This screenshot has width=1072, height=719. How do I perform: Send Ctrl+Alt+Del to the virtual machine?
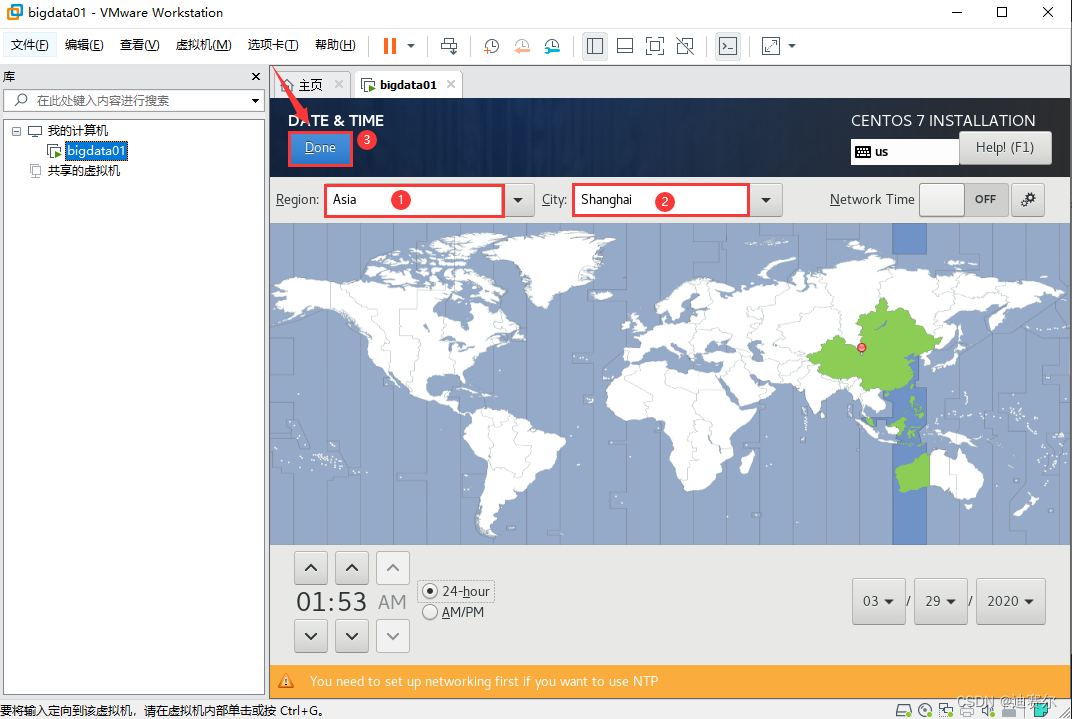[x=449, y=46]
